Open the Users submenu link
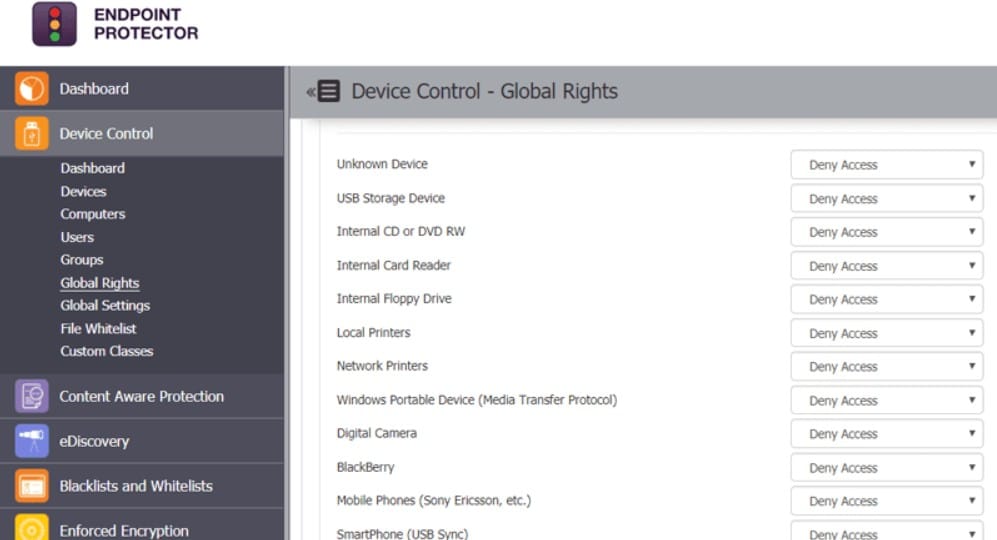The image size is (997, 540). pyautogui.click(x=77, y=237)
